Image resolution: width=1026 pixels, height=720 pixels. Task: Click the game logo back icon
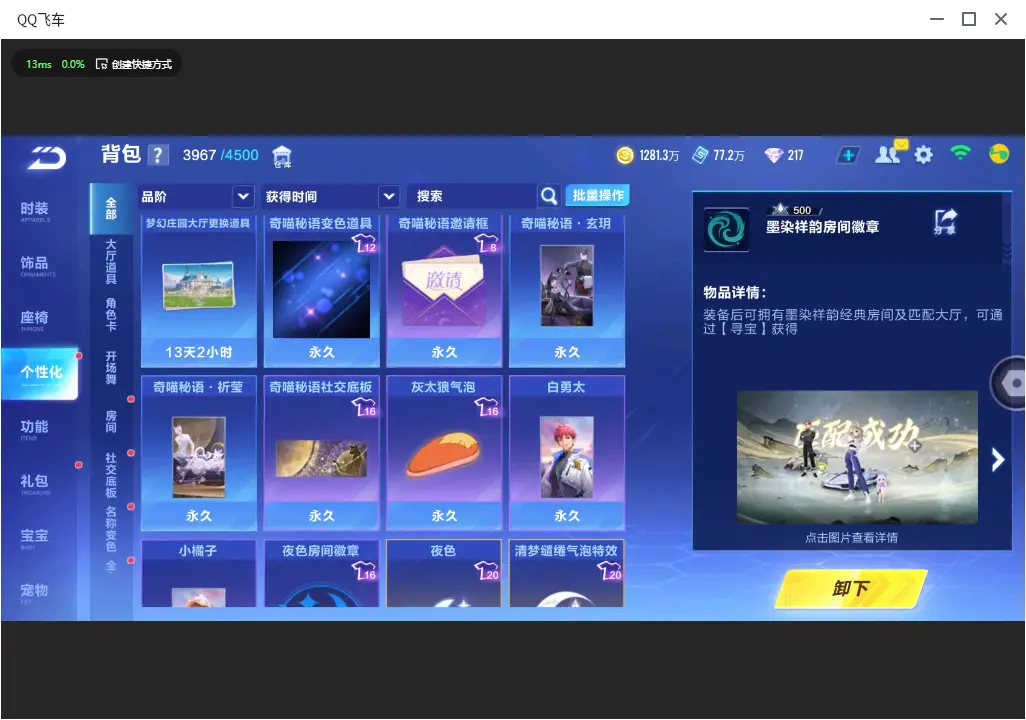click(47, 157)
